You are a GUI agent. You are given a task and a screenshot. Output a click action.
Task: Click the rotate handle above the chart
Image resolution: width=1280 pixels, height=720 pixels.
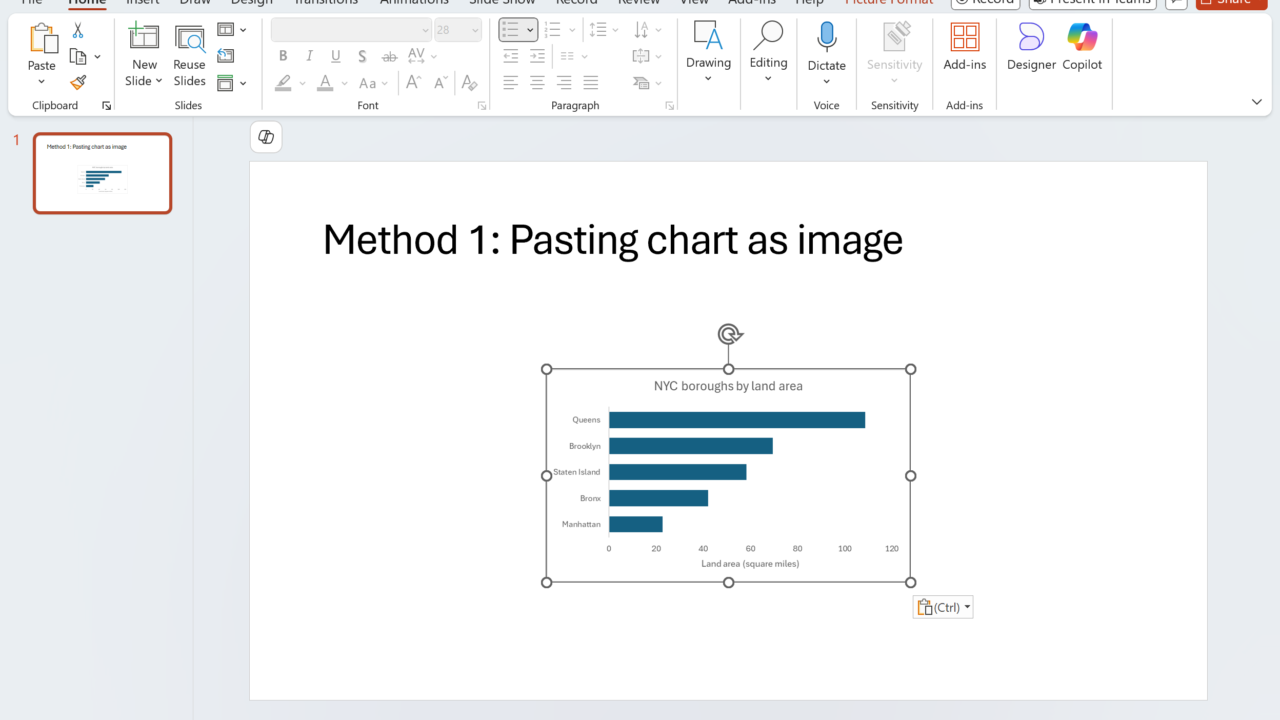coord(729,334)
